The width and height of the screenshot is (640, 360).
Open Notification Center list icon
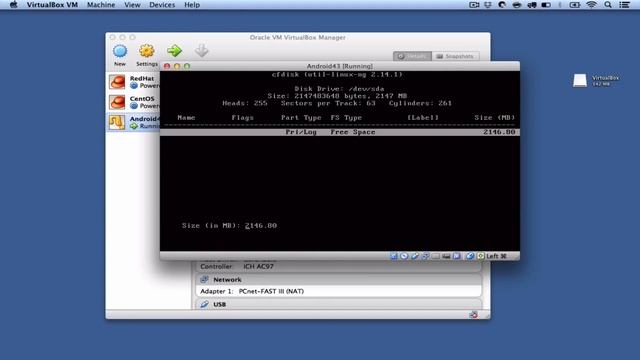(625, 5)
